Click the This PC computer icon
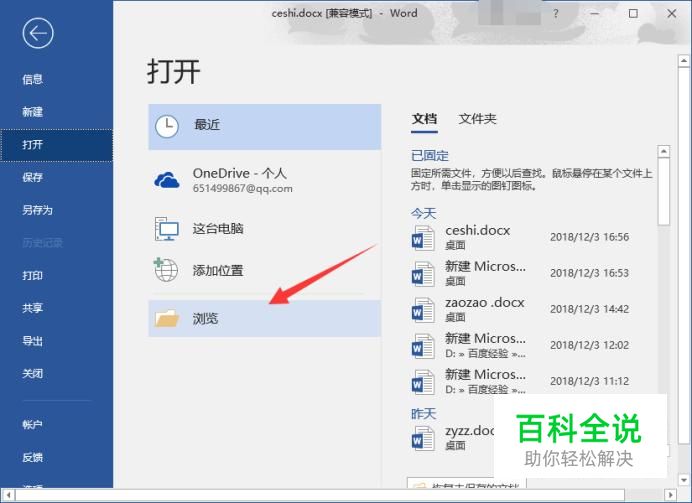Screen dimensions: 692x503 click(x=166, y=229)
